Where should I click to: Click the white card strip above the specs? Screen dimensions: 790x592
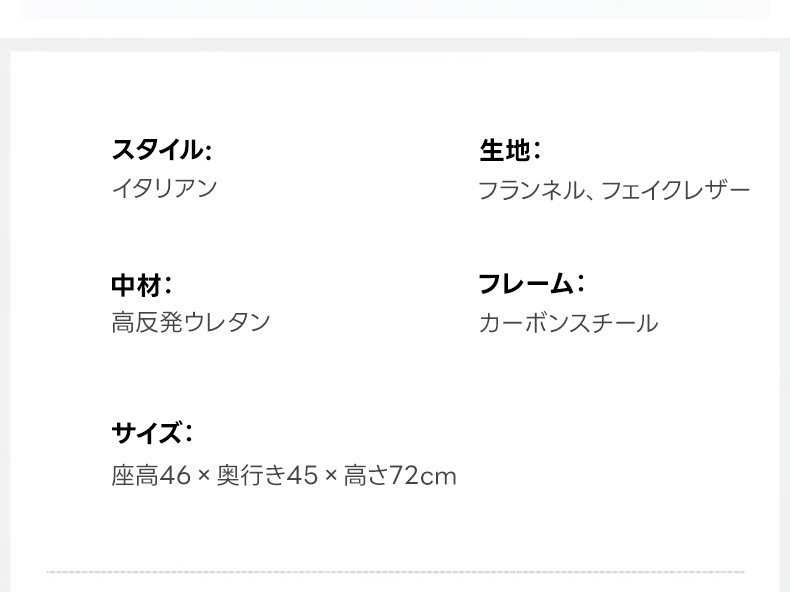click(x=395, y=8)
